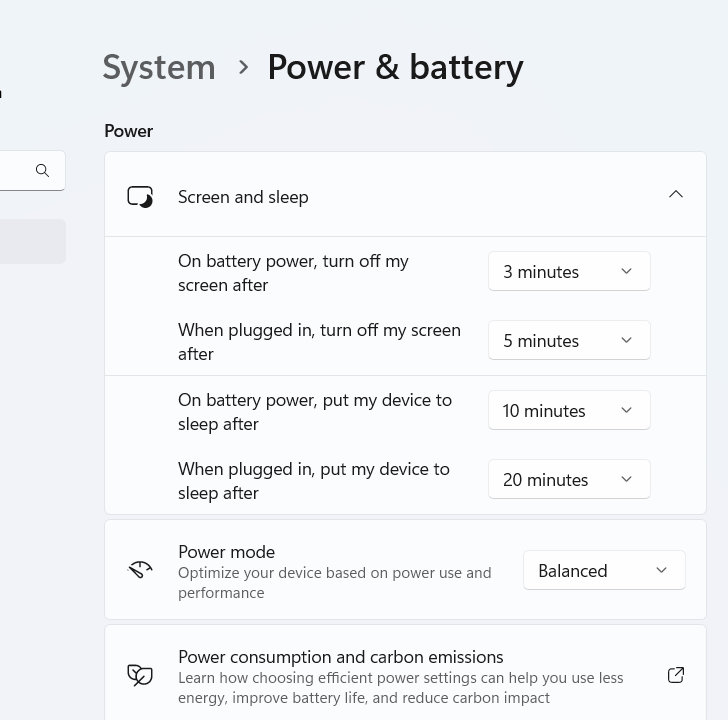The image size is (728, 720).
Task: Click the external link icon for carbon emissions
Action: [x=676, y=675]
